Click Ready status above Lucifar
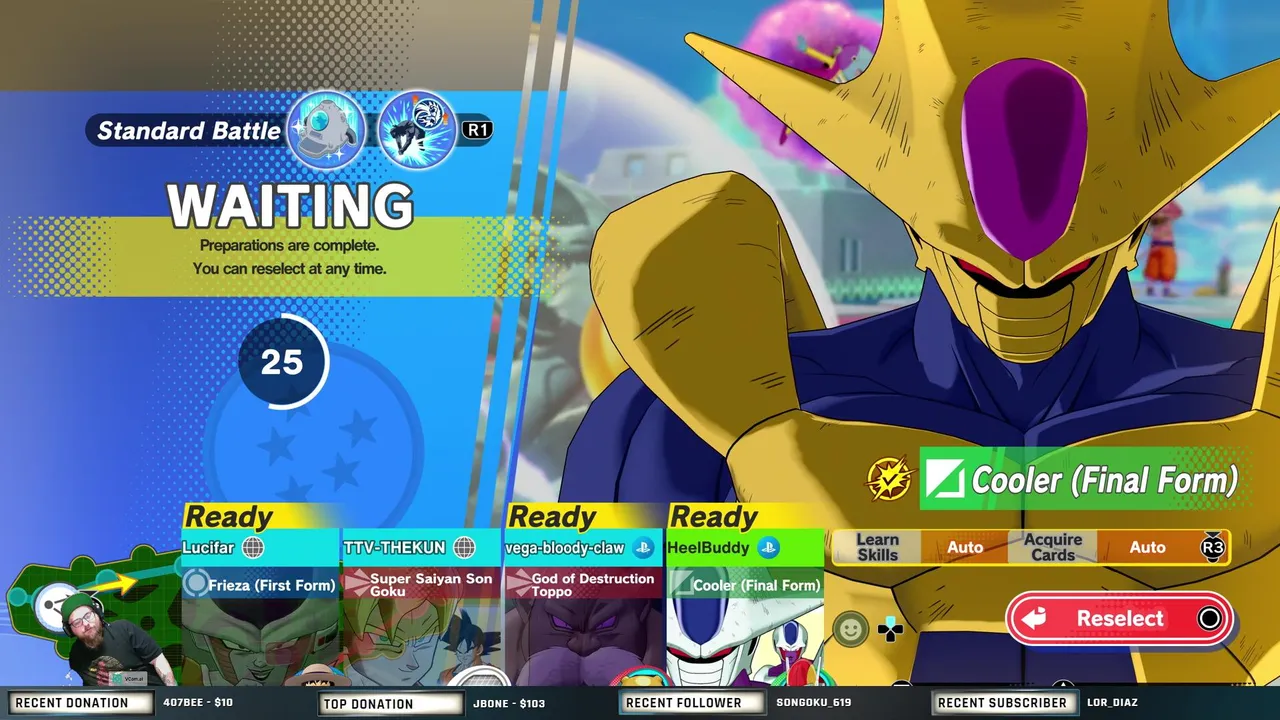This screenshot has height=720, width=1280. coord(229,516)
